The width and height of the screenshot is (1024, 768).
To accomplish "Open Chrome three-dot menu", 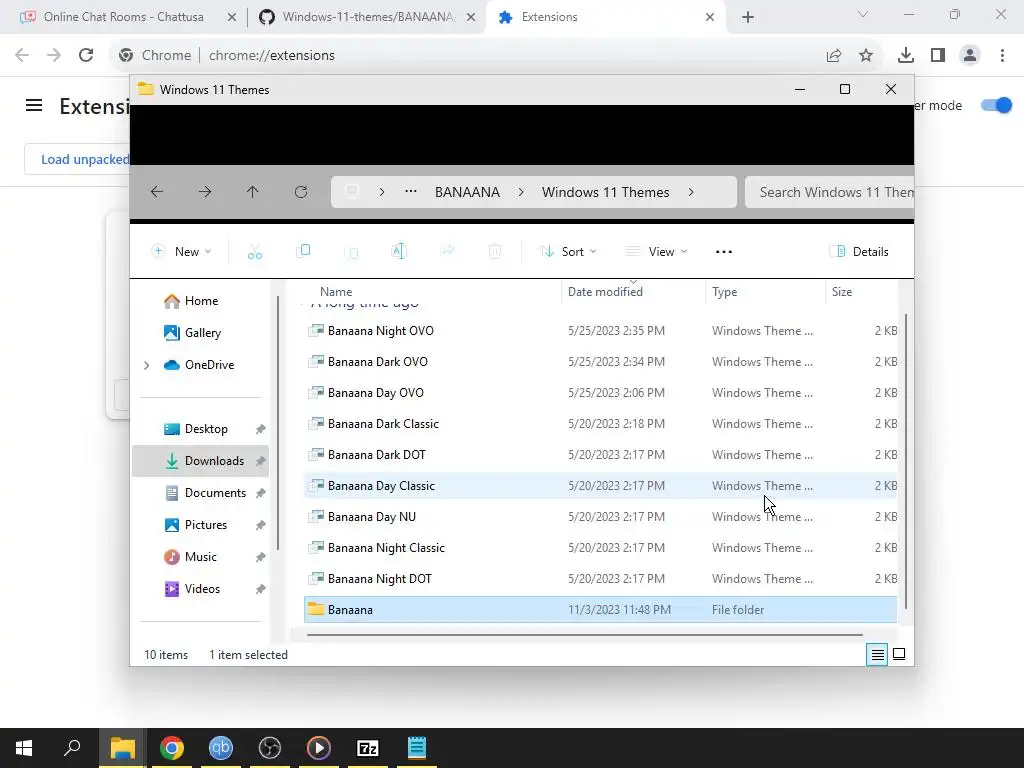I will [1002, 56].
